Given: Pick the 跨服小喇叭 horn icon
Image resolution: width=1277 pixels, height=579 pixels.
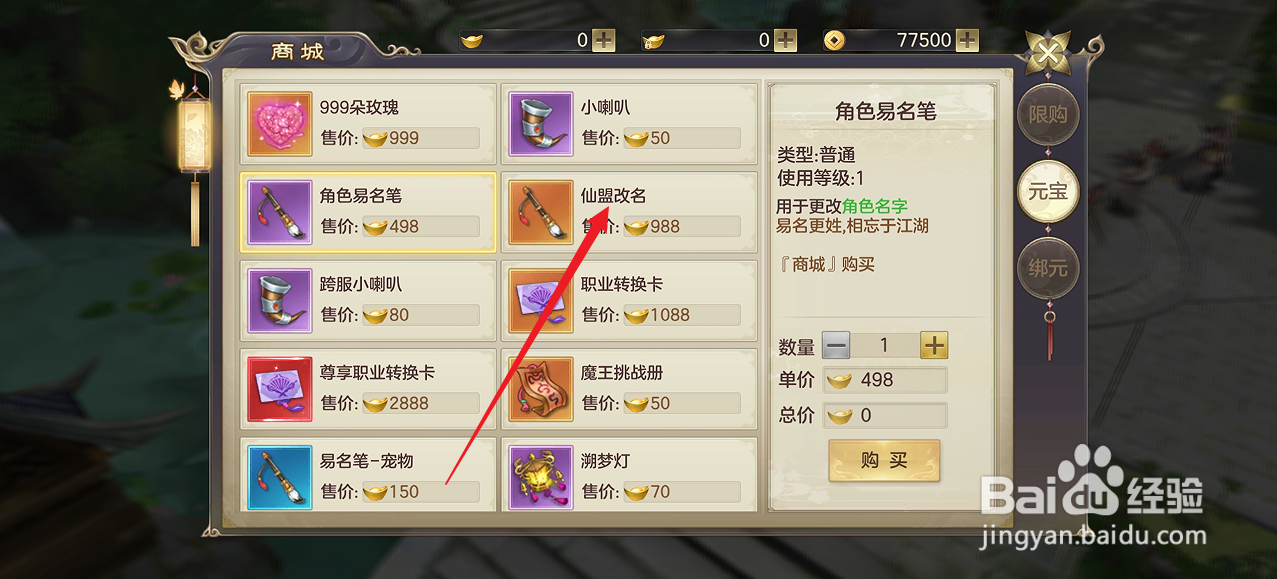Looking at the screenshot, I should pos(280,300).
